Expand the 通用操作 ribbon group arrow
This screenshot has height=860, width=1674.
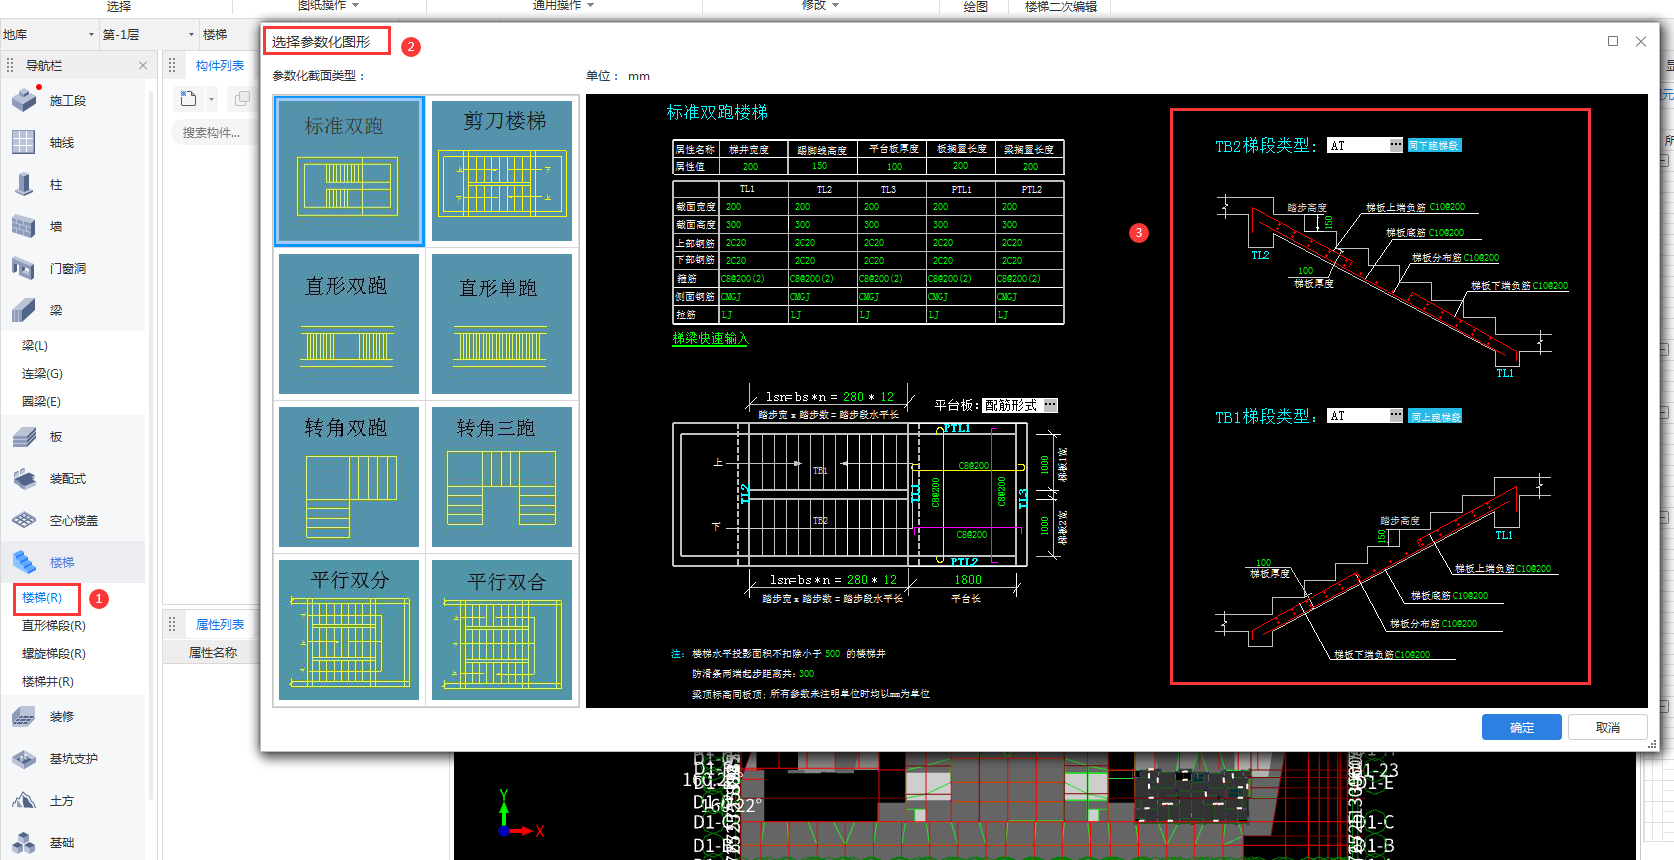click(590, 5)
